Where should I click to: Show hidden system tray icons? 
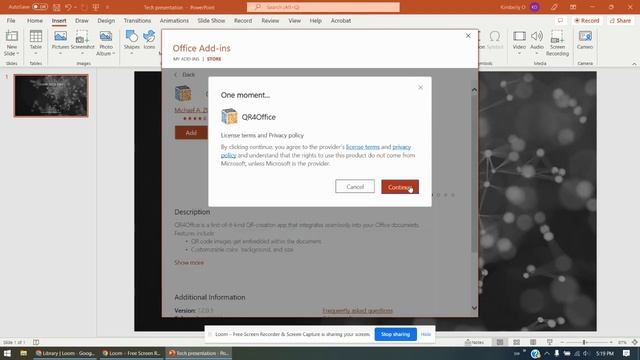(x=547, y=353)
